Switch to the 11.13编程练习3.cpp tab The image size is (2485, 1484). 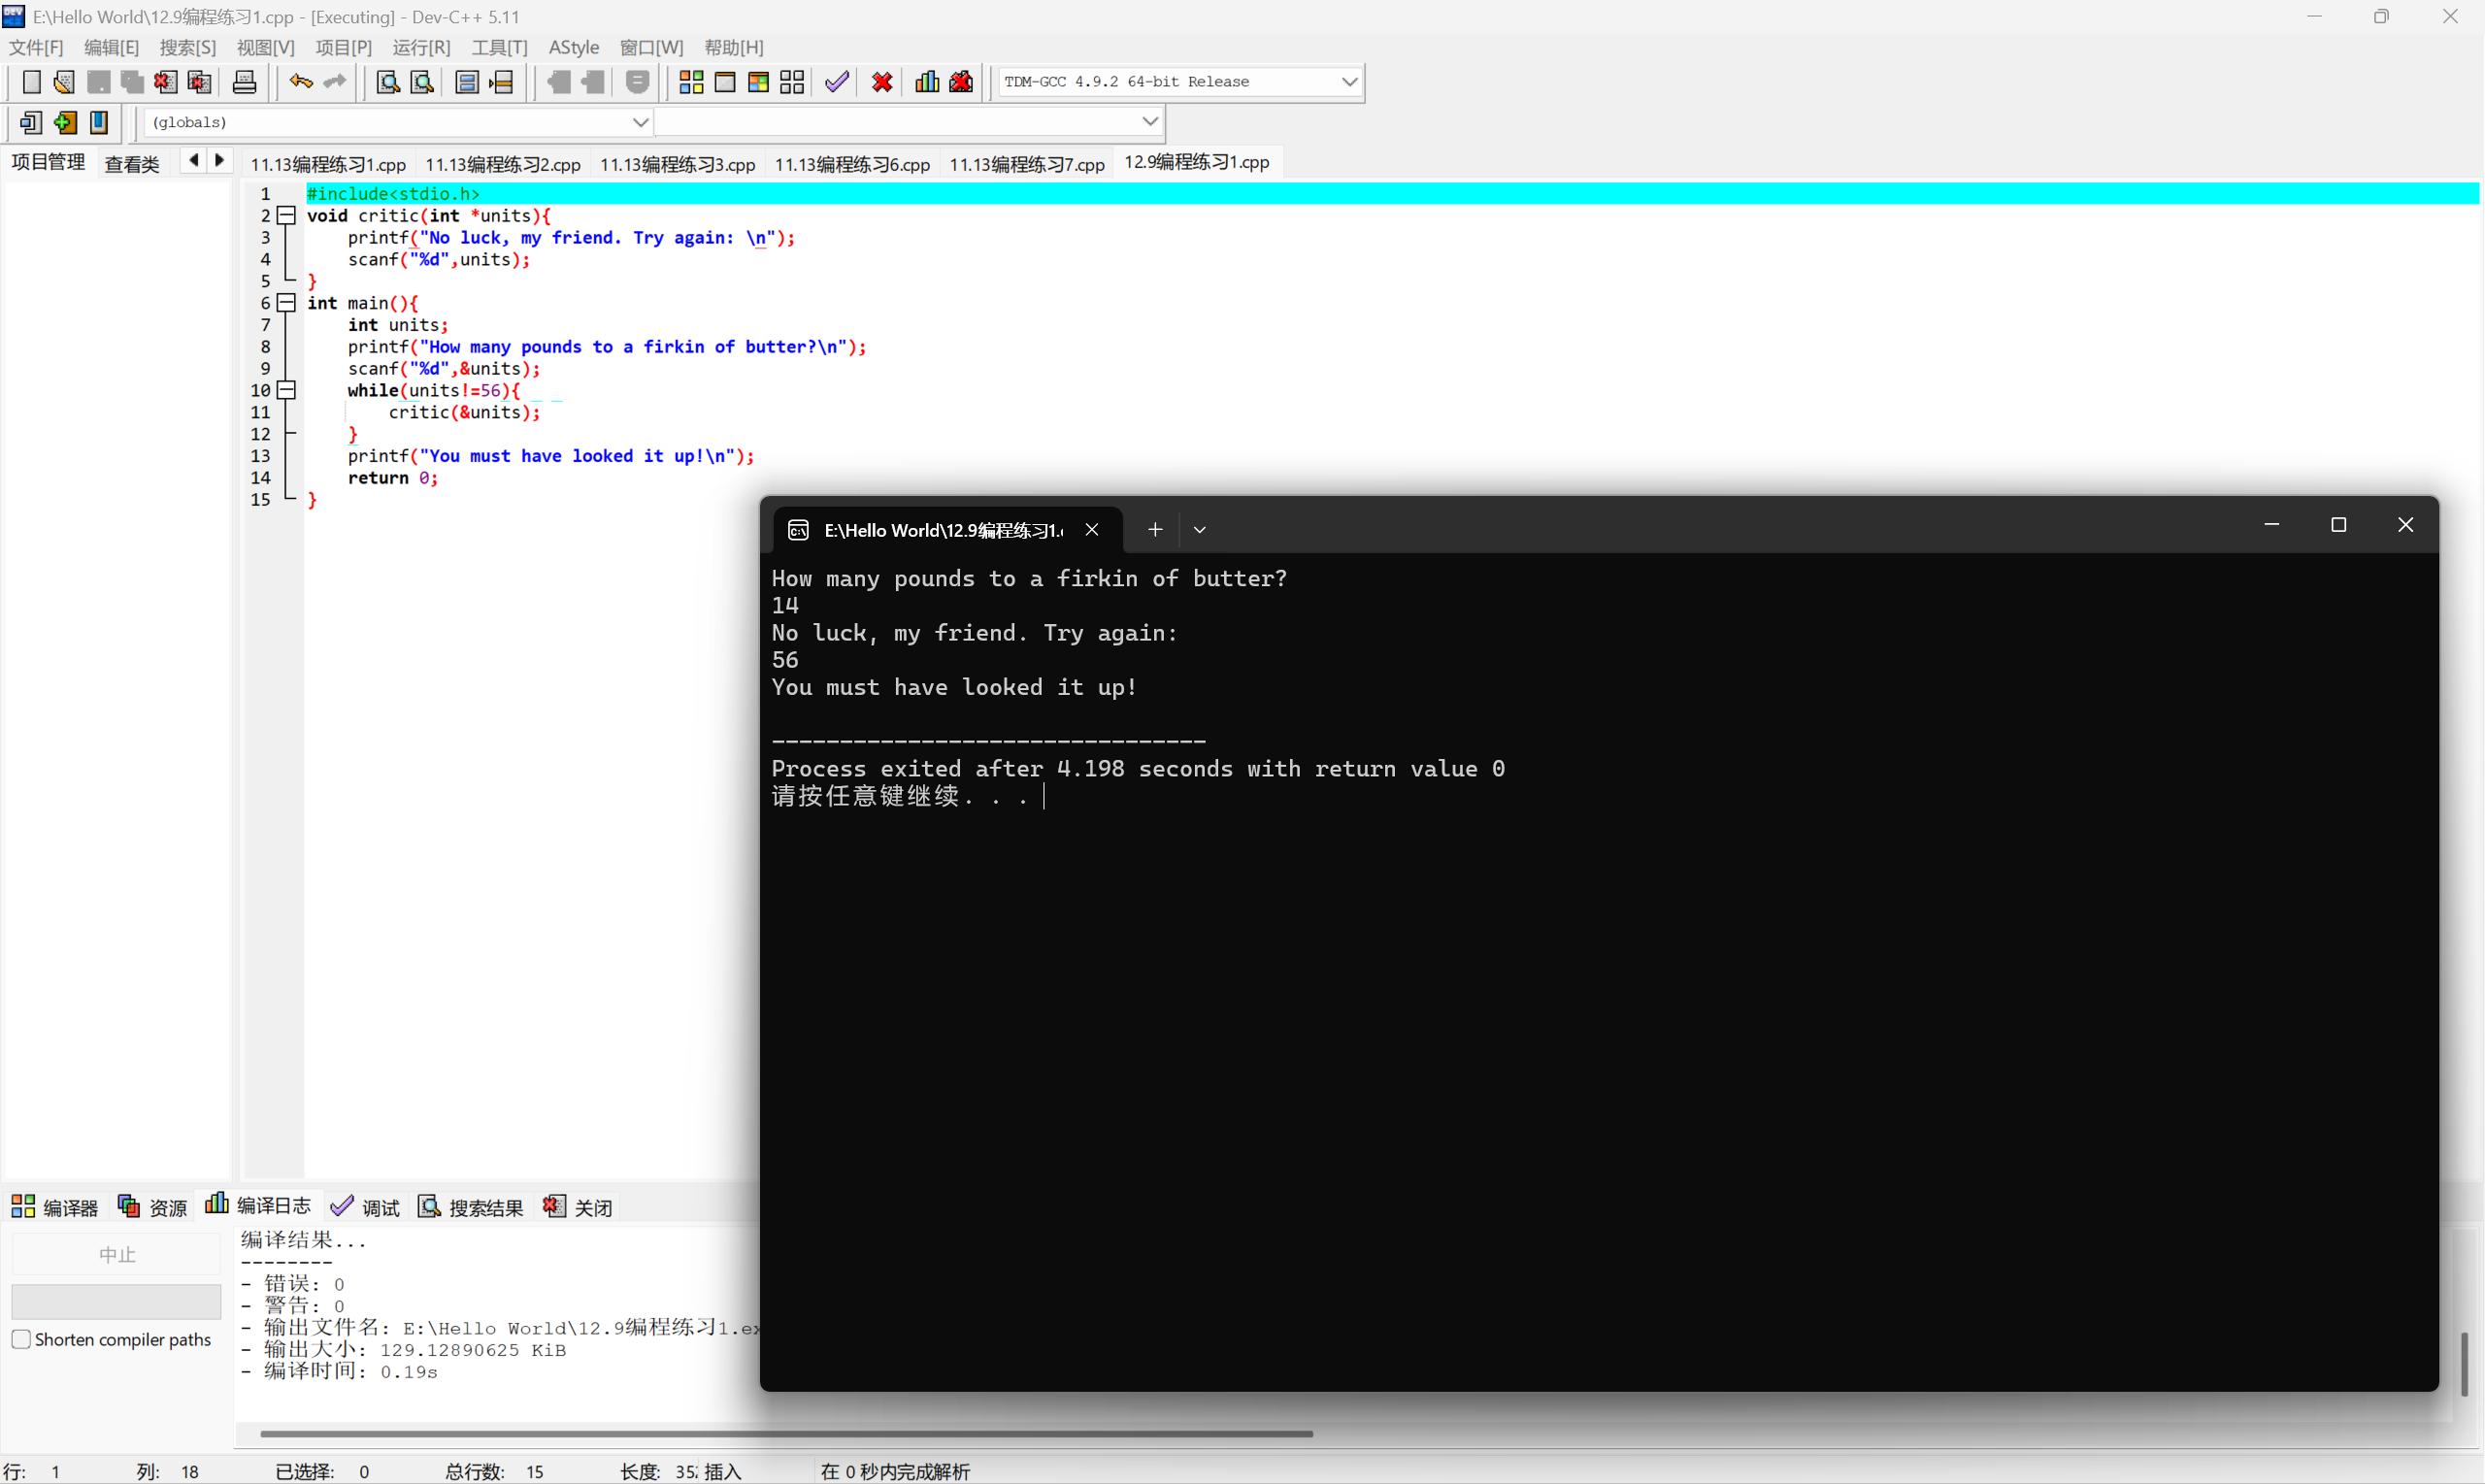tap(677, 164)
